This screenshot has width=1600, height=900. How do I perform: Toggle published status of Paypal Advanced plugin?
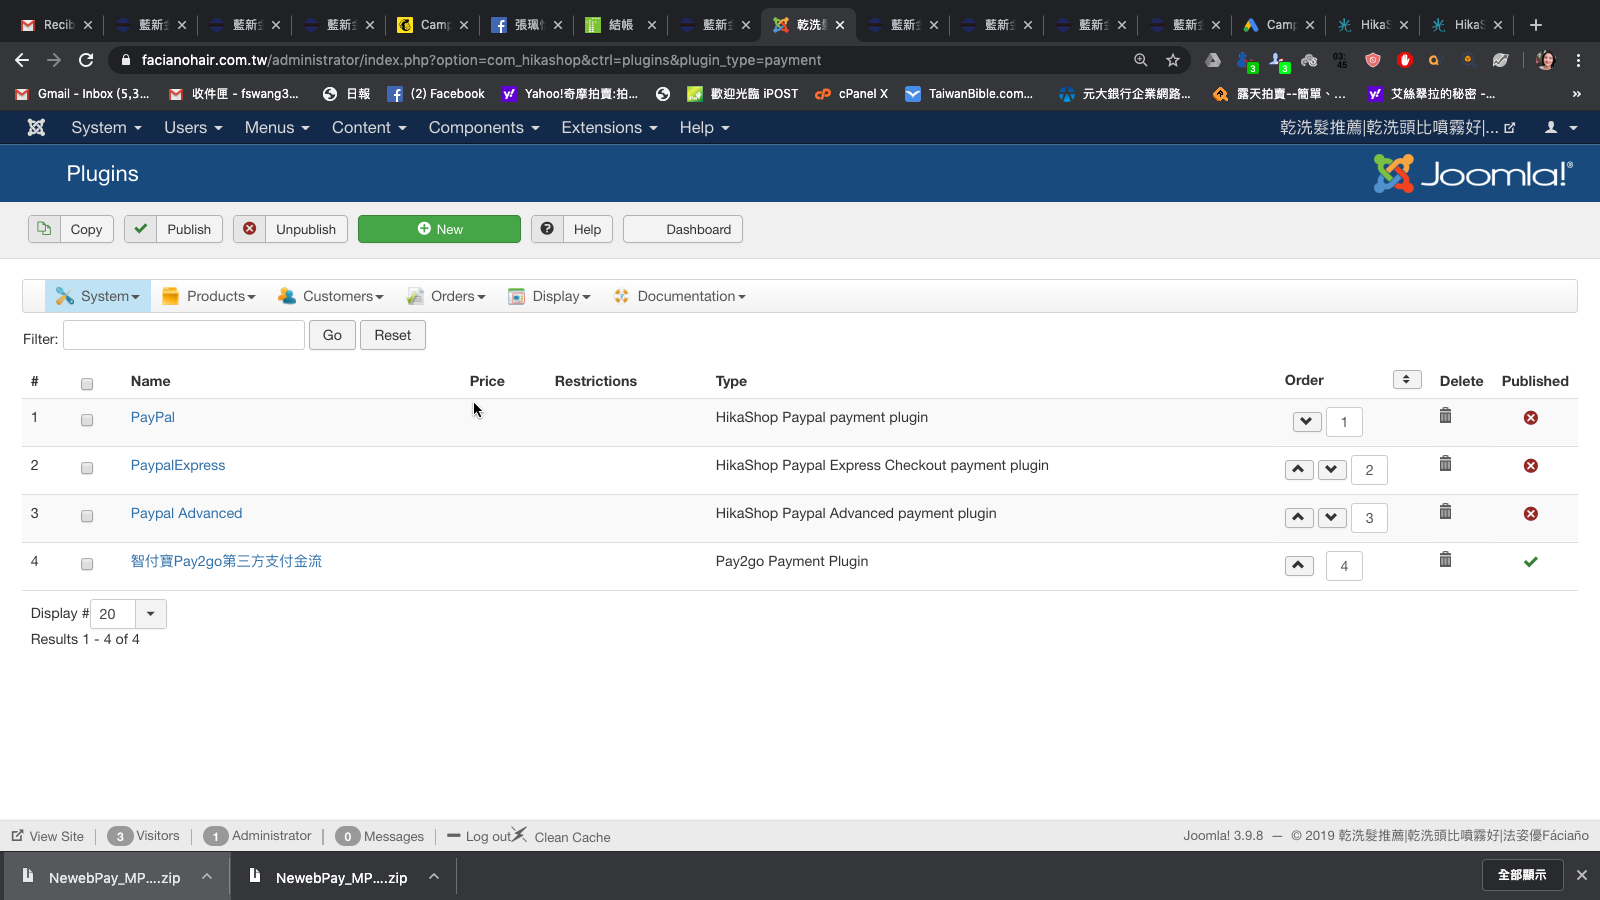pos(1531,514)
